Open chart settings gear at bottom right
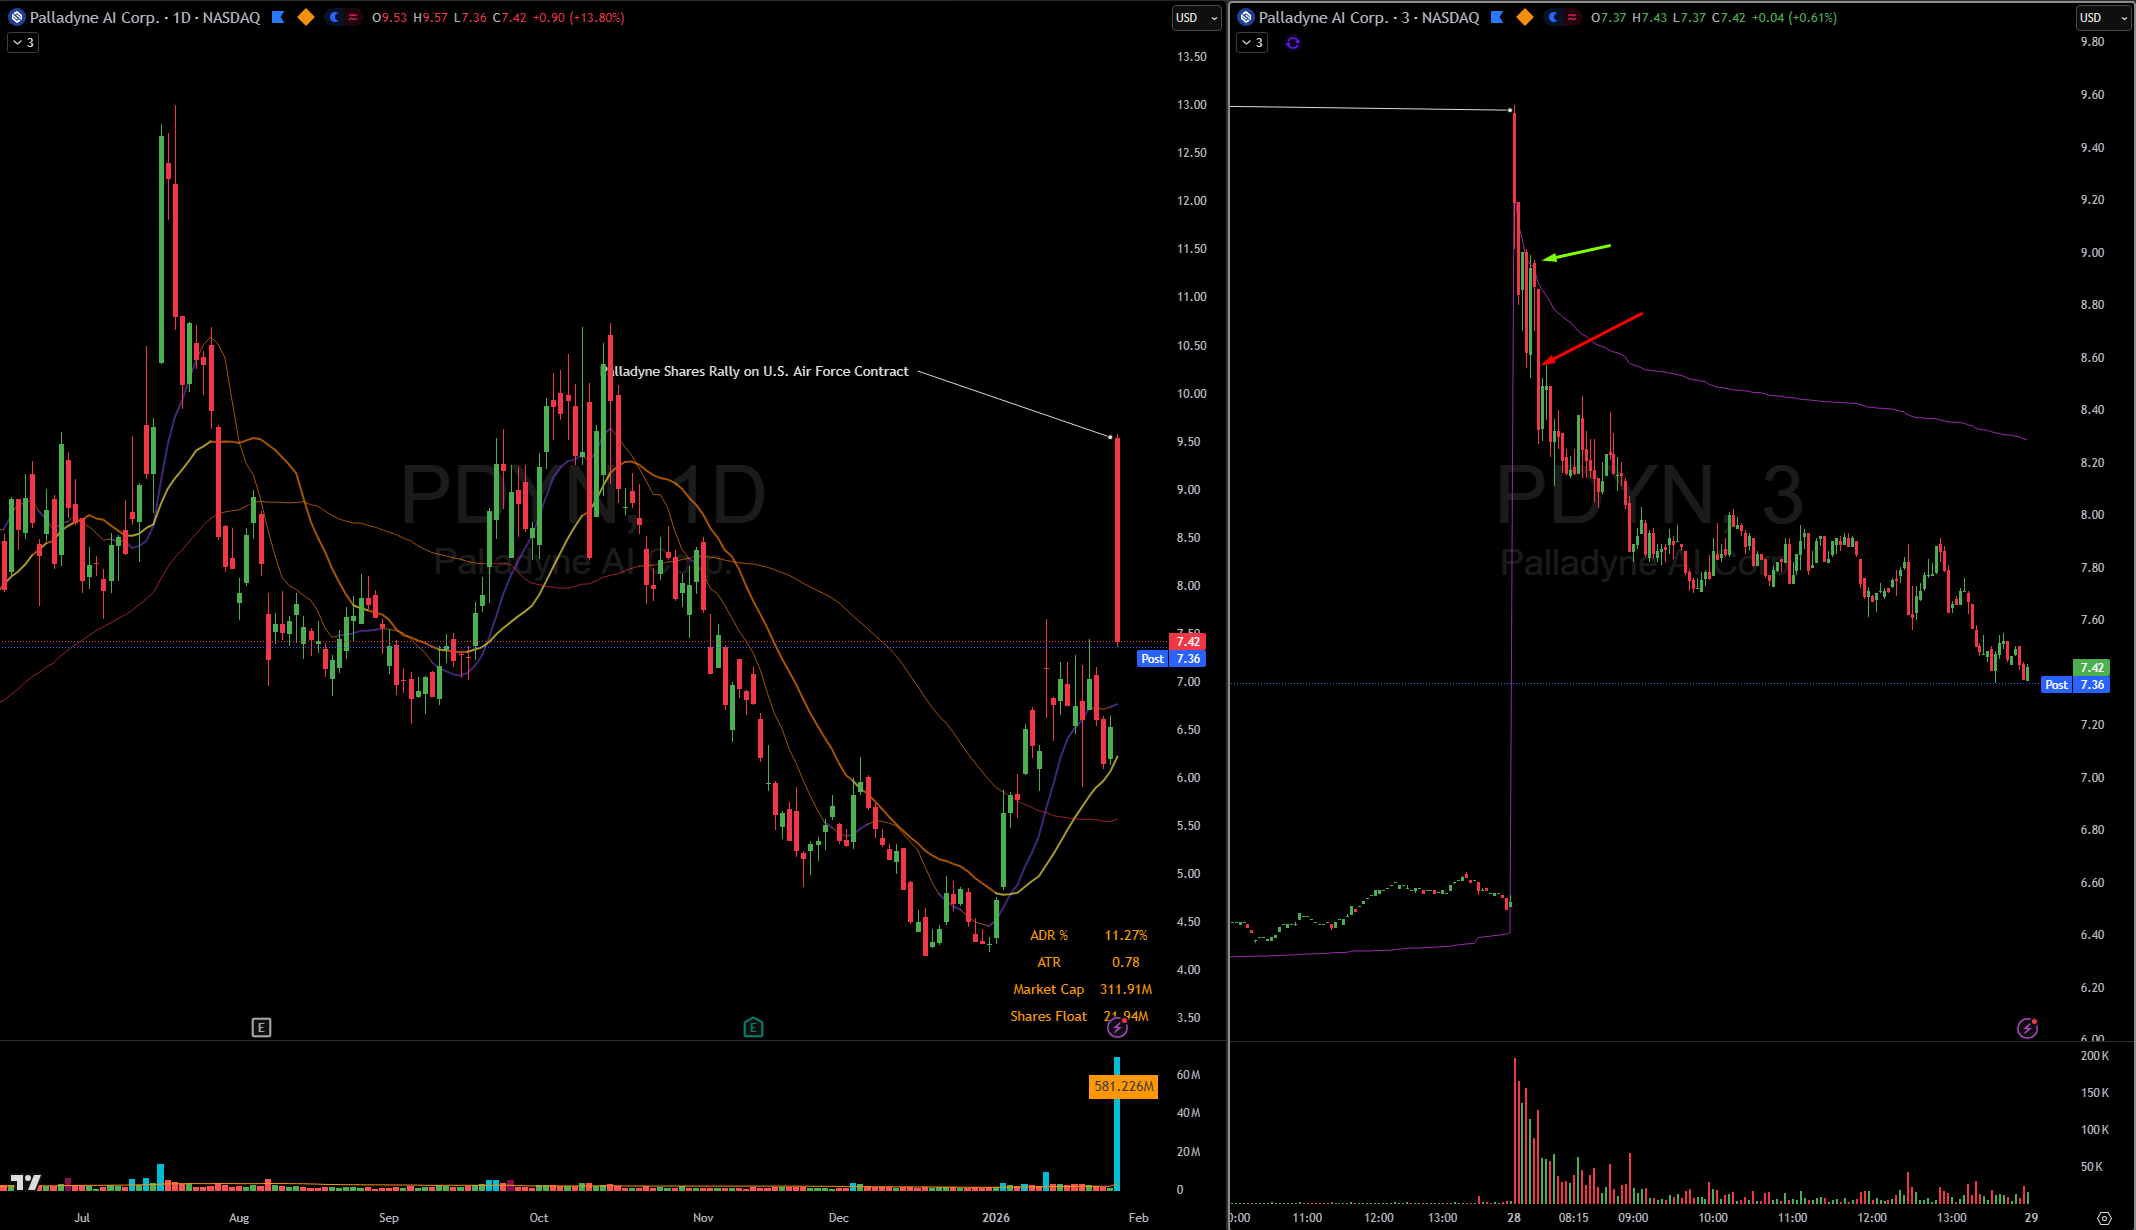The height and width of the screenshot is (1230, 2136). coord(2104,1218)
